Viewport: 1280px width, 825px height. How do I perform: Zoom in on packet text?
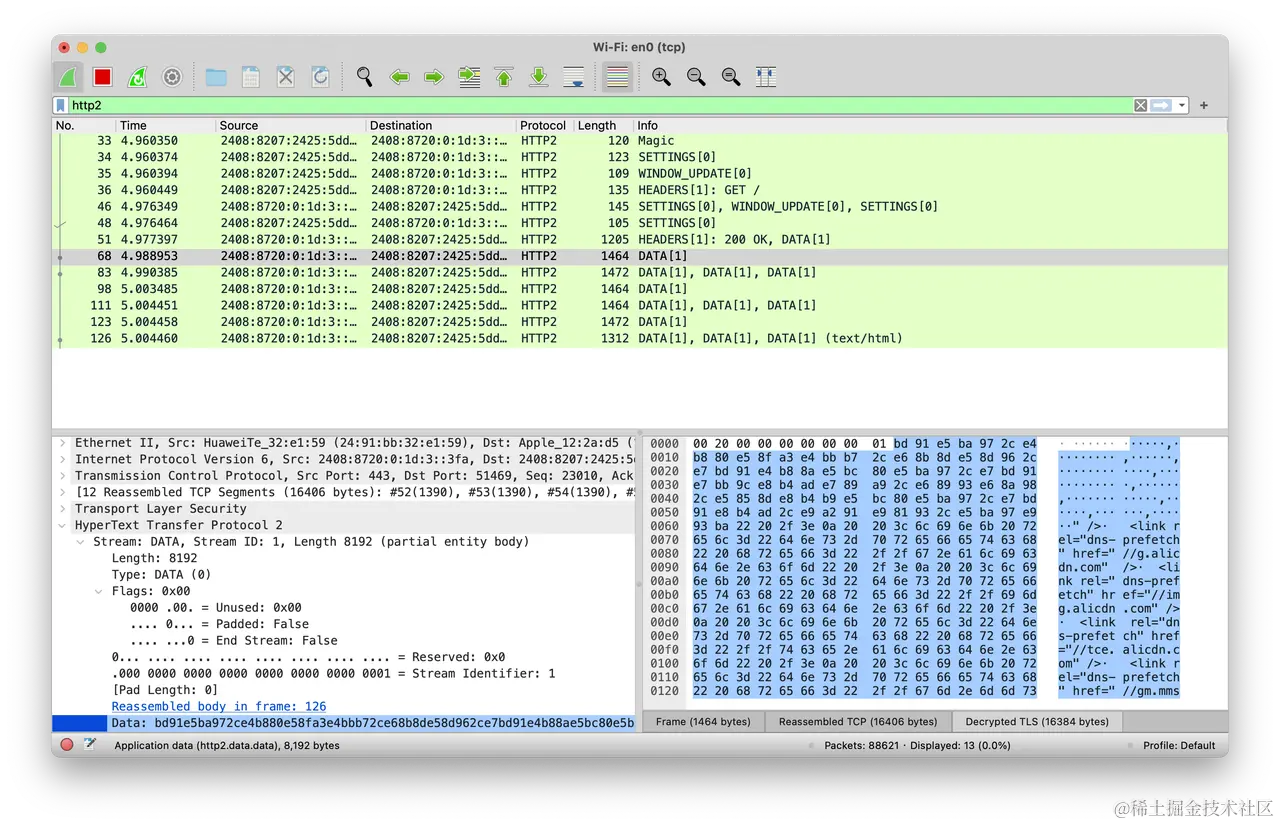coord(661,77)
